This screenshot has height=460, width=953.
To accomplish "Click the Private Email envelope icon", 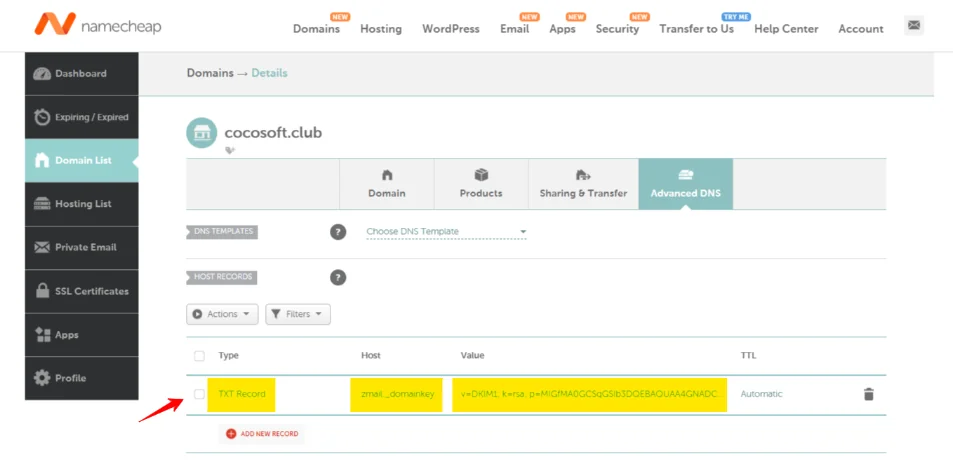I will 42,247.
